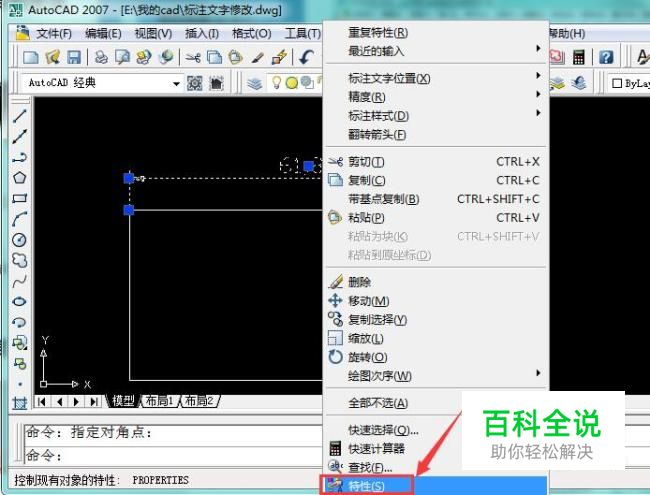The image size is (650, 495).
Task: Select the Ellipse tool
Action: click(19, 301)
